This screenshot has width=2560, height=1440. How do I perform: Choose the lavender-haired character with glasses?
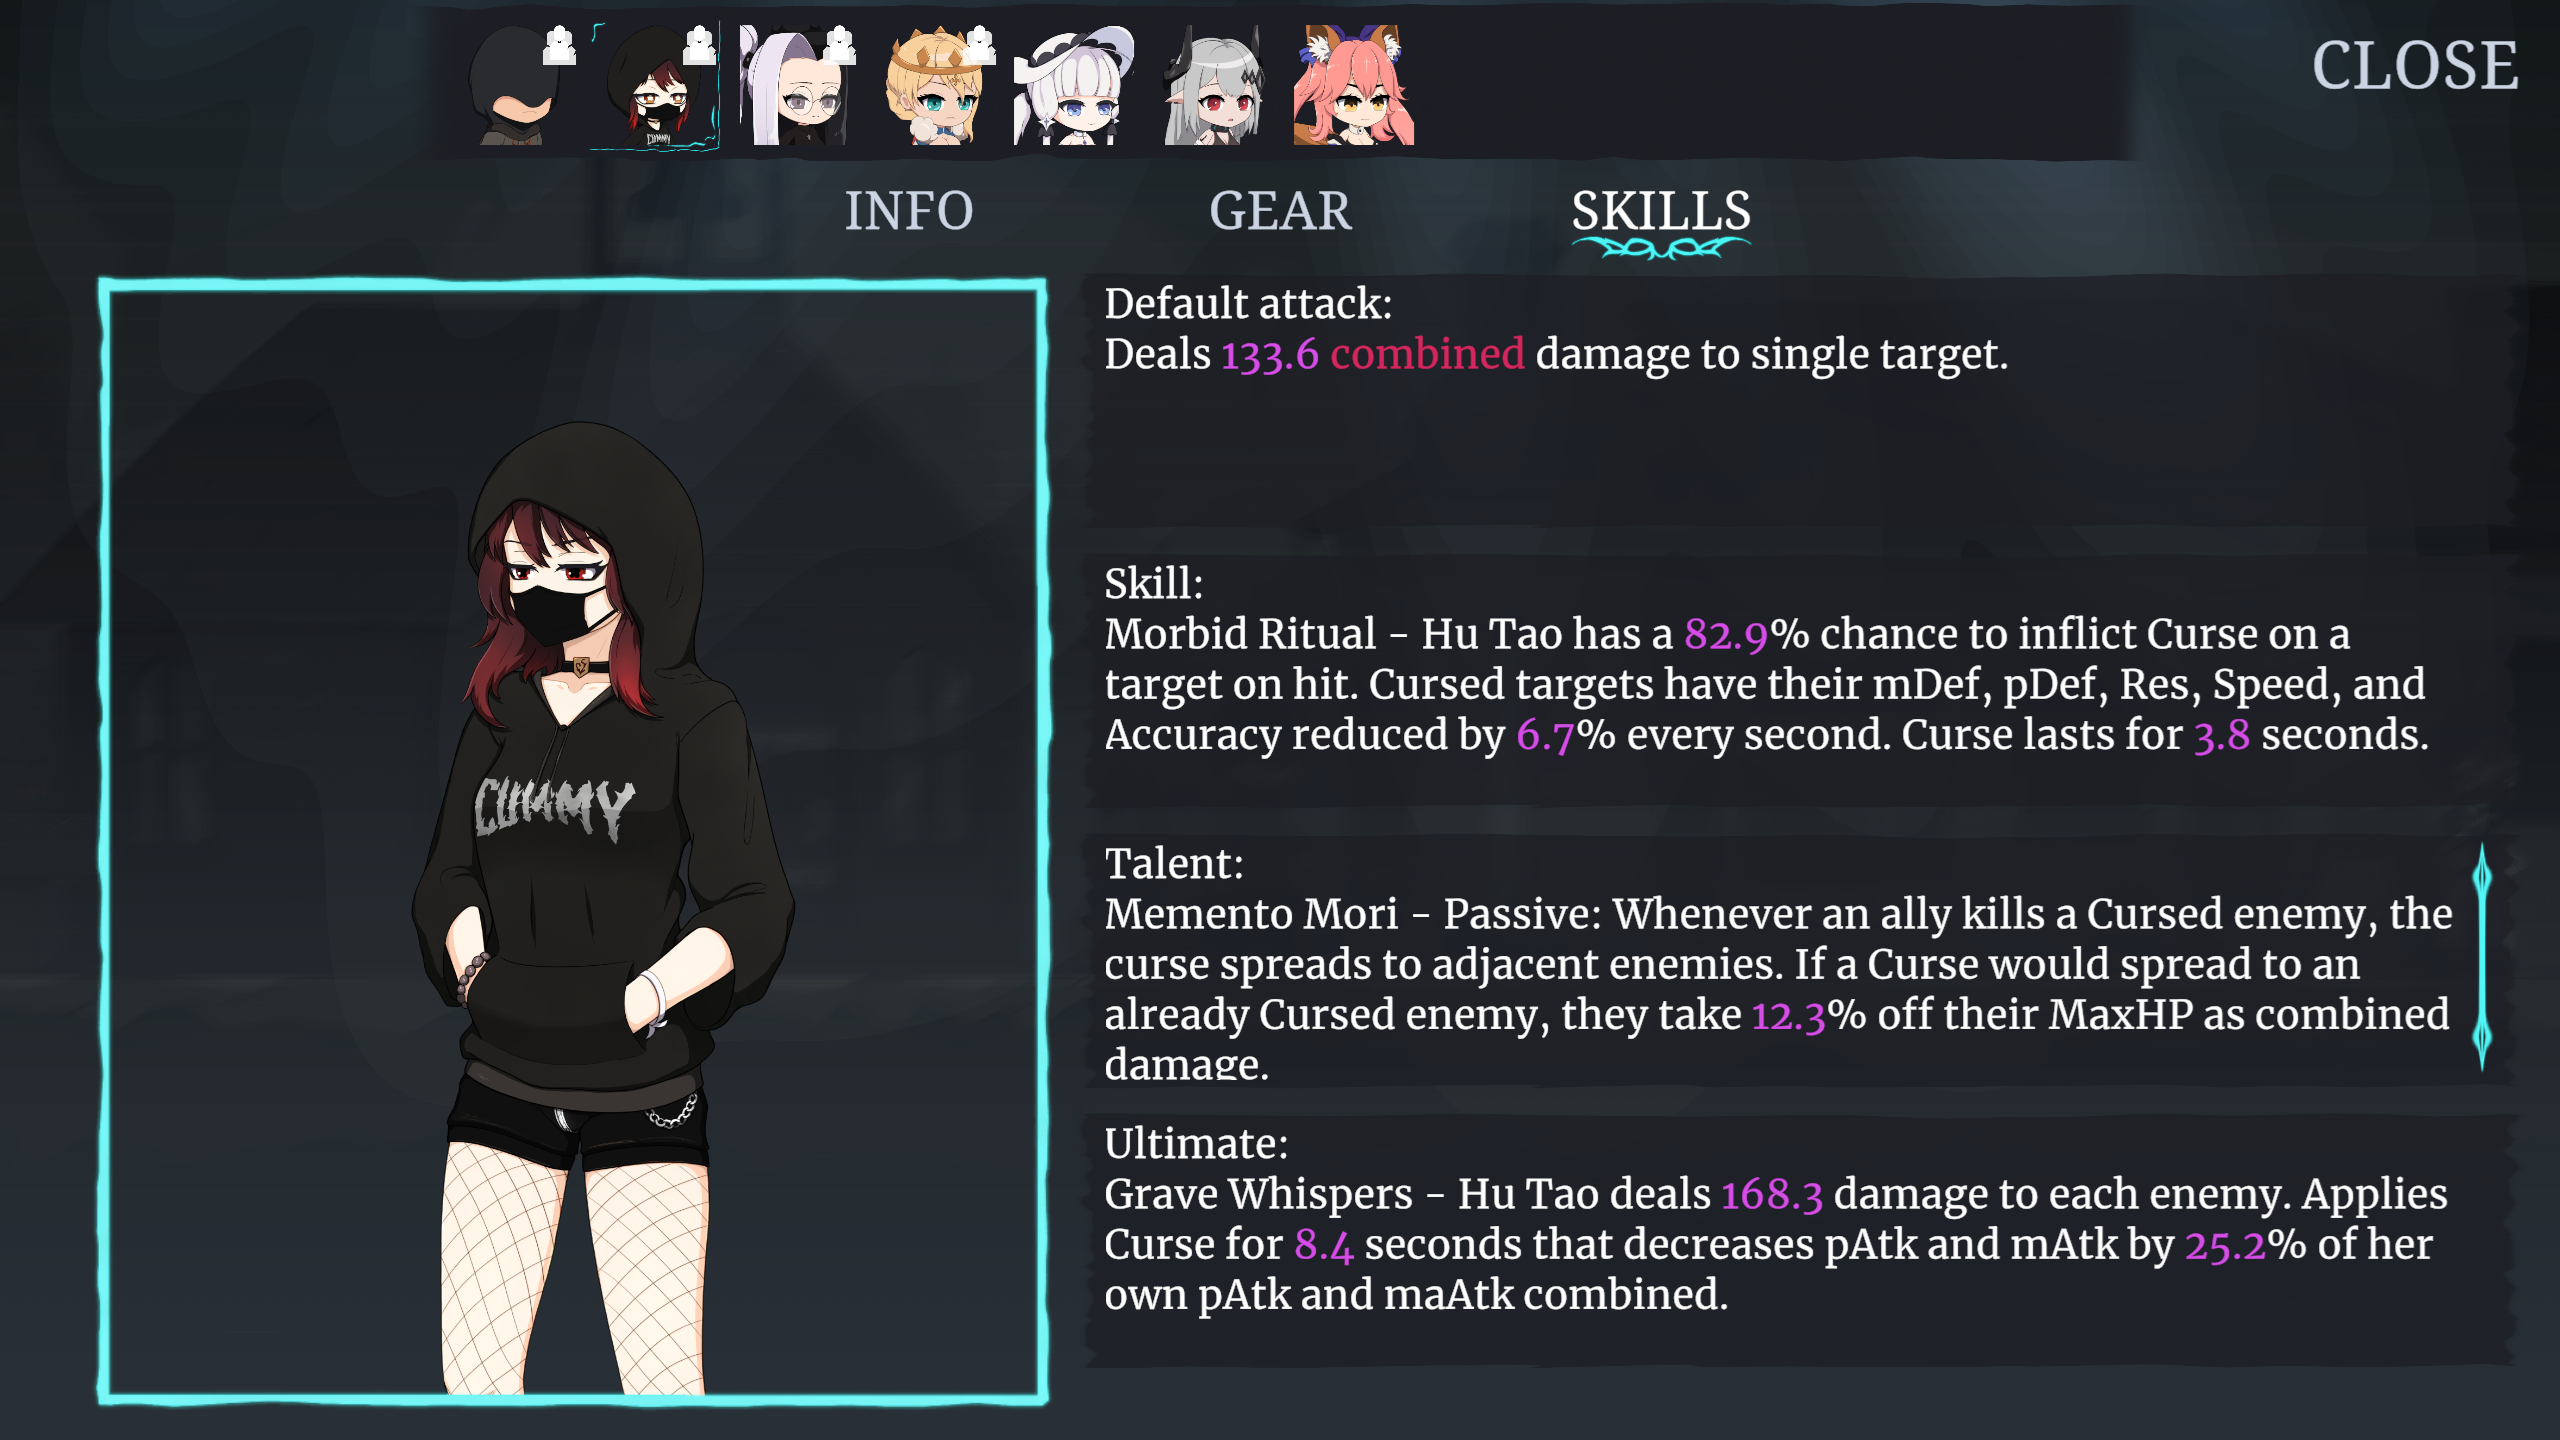point(795,86)
